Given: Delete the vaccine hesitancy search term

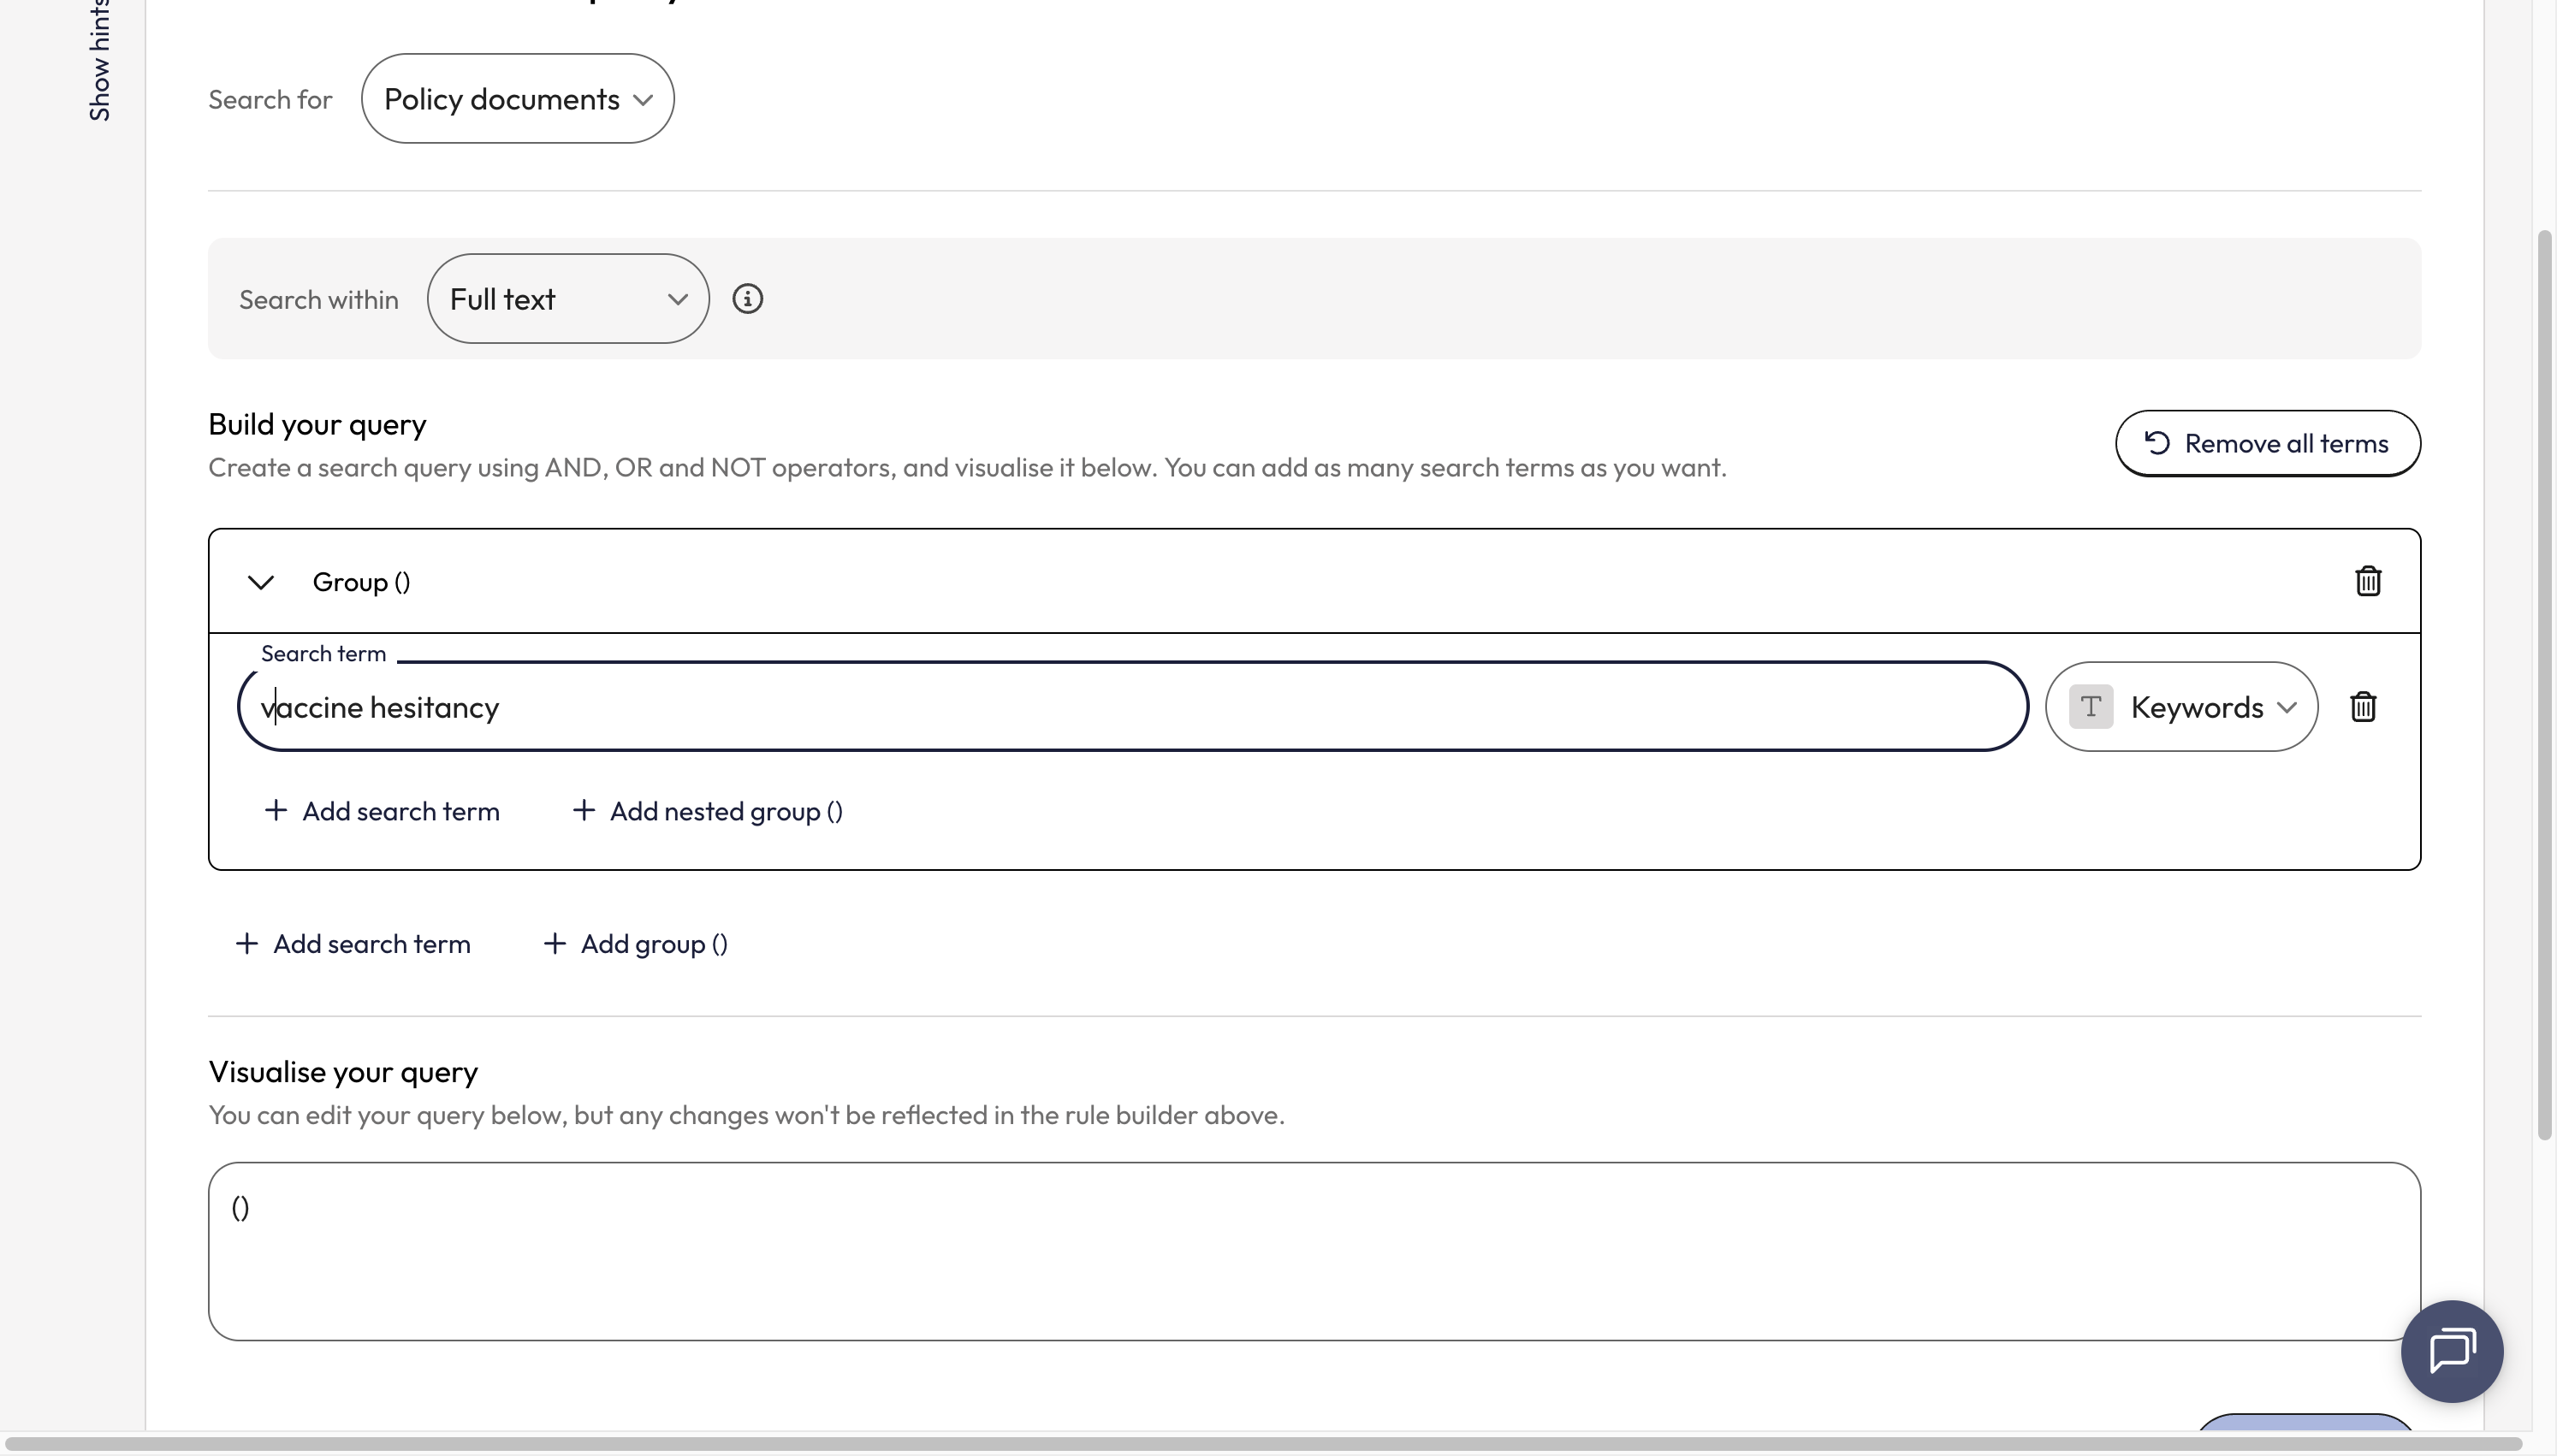Looking at the screenshot, I should [2362, 707].
